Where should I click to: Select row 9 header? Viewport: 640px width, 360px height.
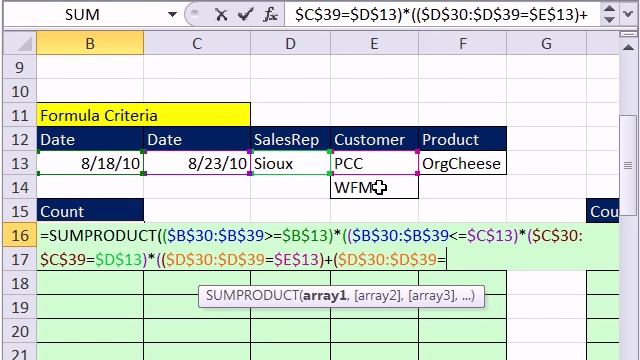click(x=20, y=67)
